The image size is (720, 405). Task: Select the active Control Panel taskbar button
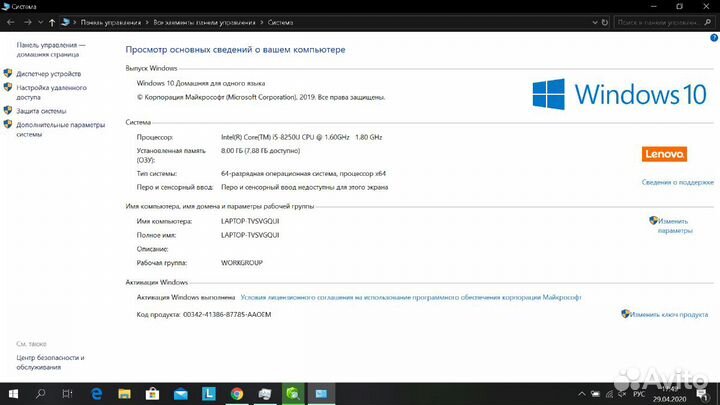(x=321, y=394)
